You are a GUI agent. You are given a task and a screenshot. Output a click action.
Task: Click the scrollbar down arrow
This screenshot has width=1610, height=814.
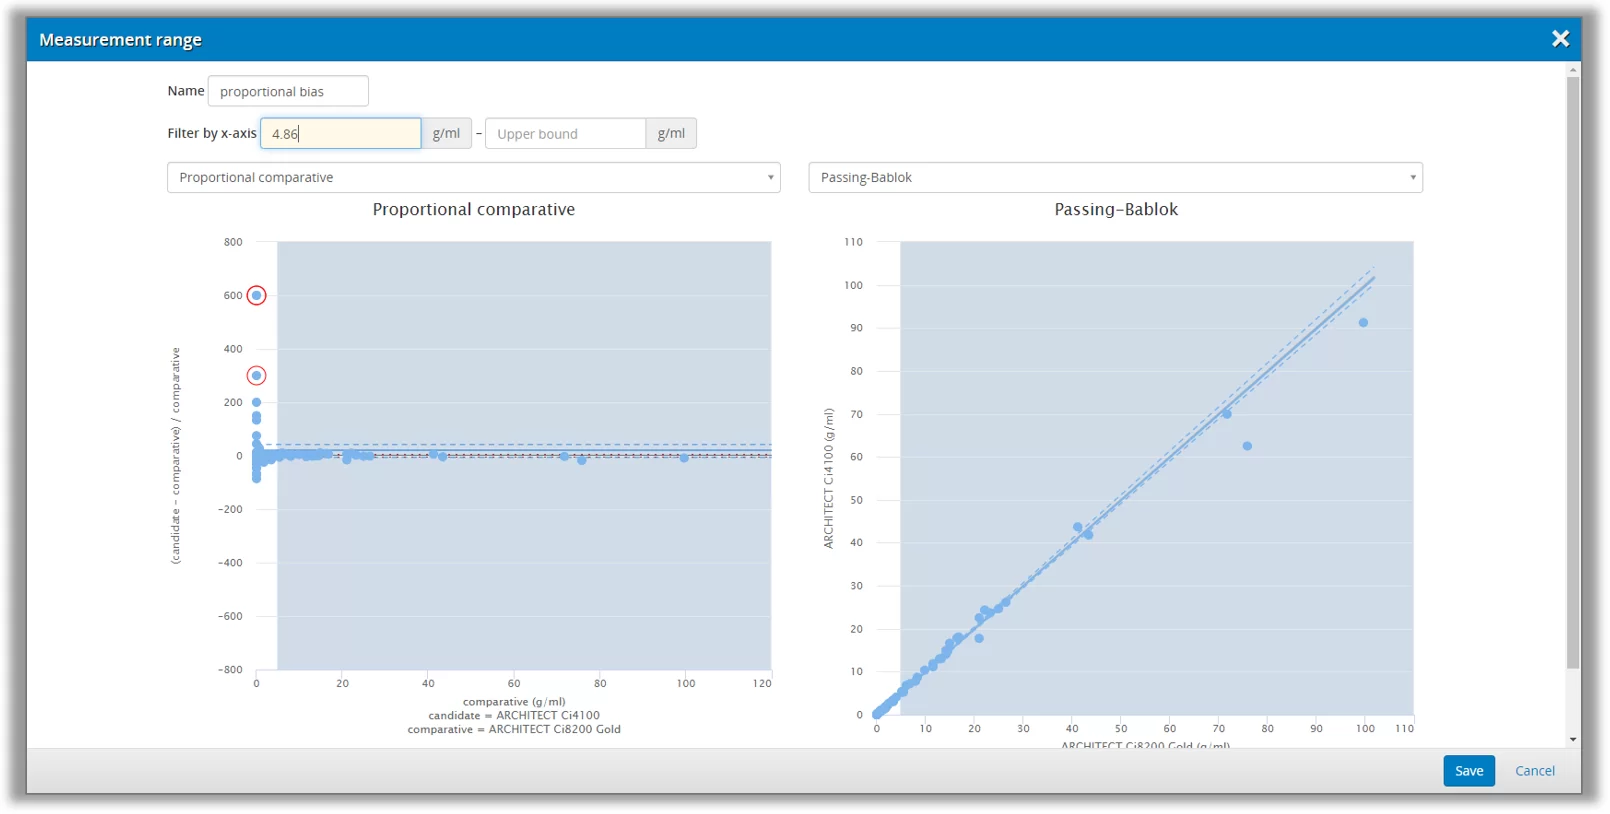pos(1573,740)
